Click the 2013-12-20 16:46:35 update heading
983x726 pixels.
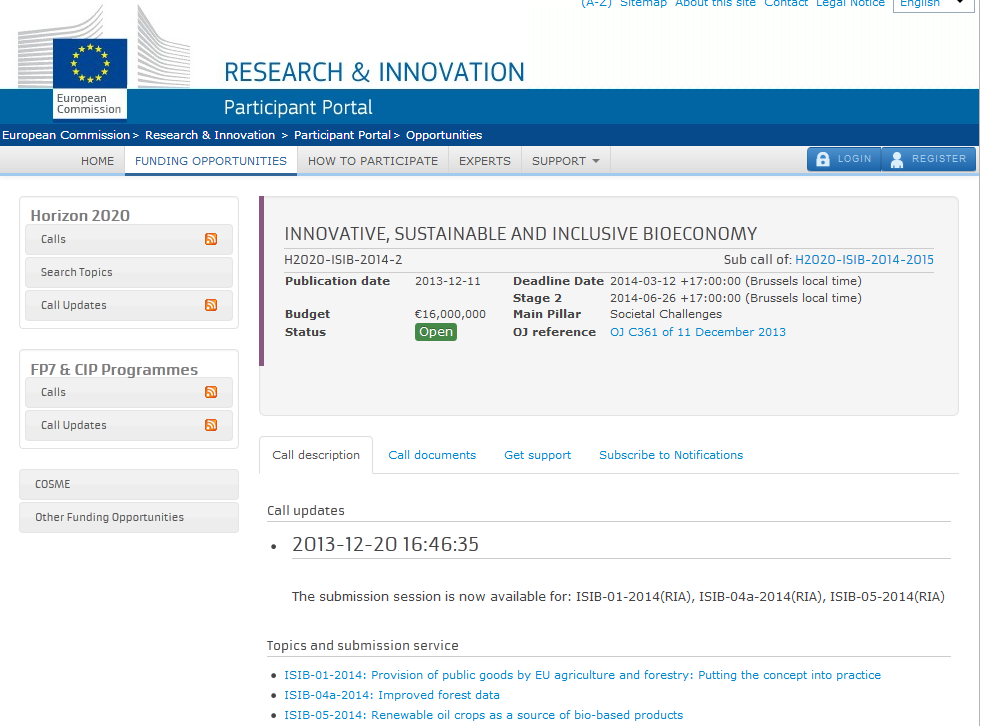coord(386,544)
